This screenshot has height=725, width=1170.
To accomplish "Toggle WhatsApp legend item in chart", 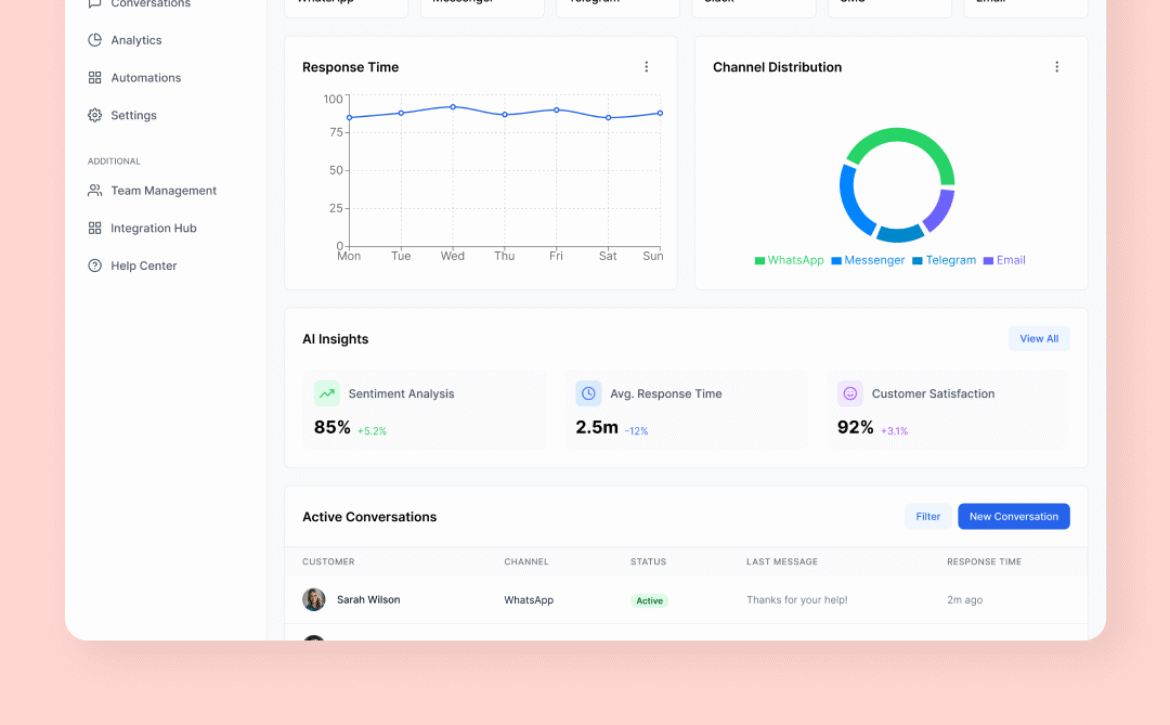I will [789, 260].
